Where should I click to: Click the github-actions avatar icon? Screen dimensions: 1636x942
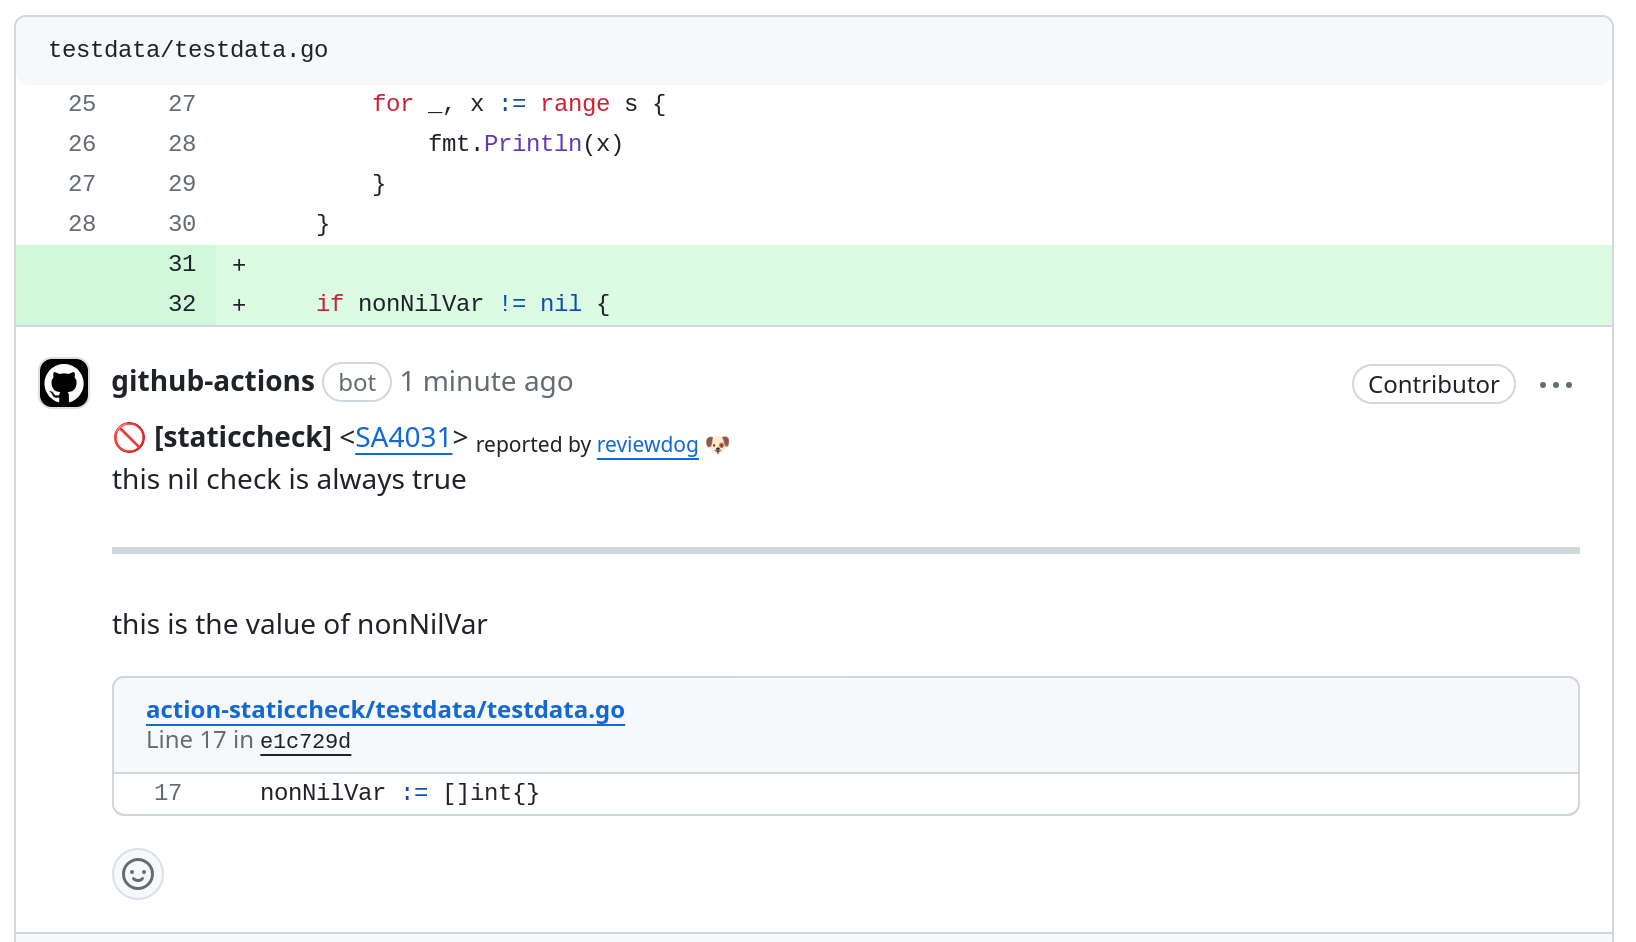64,383
